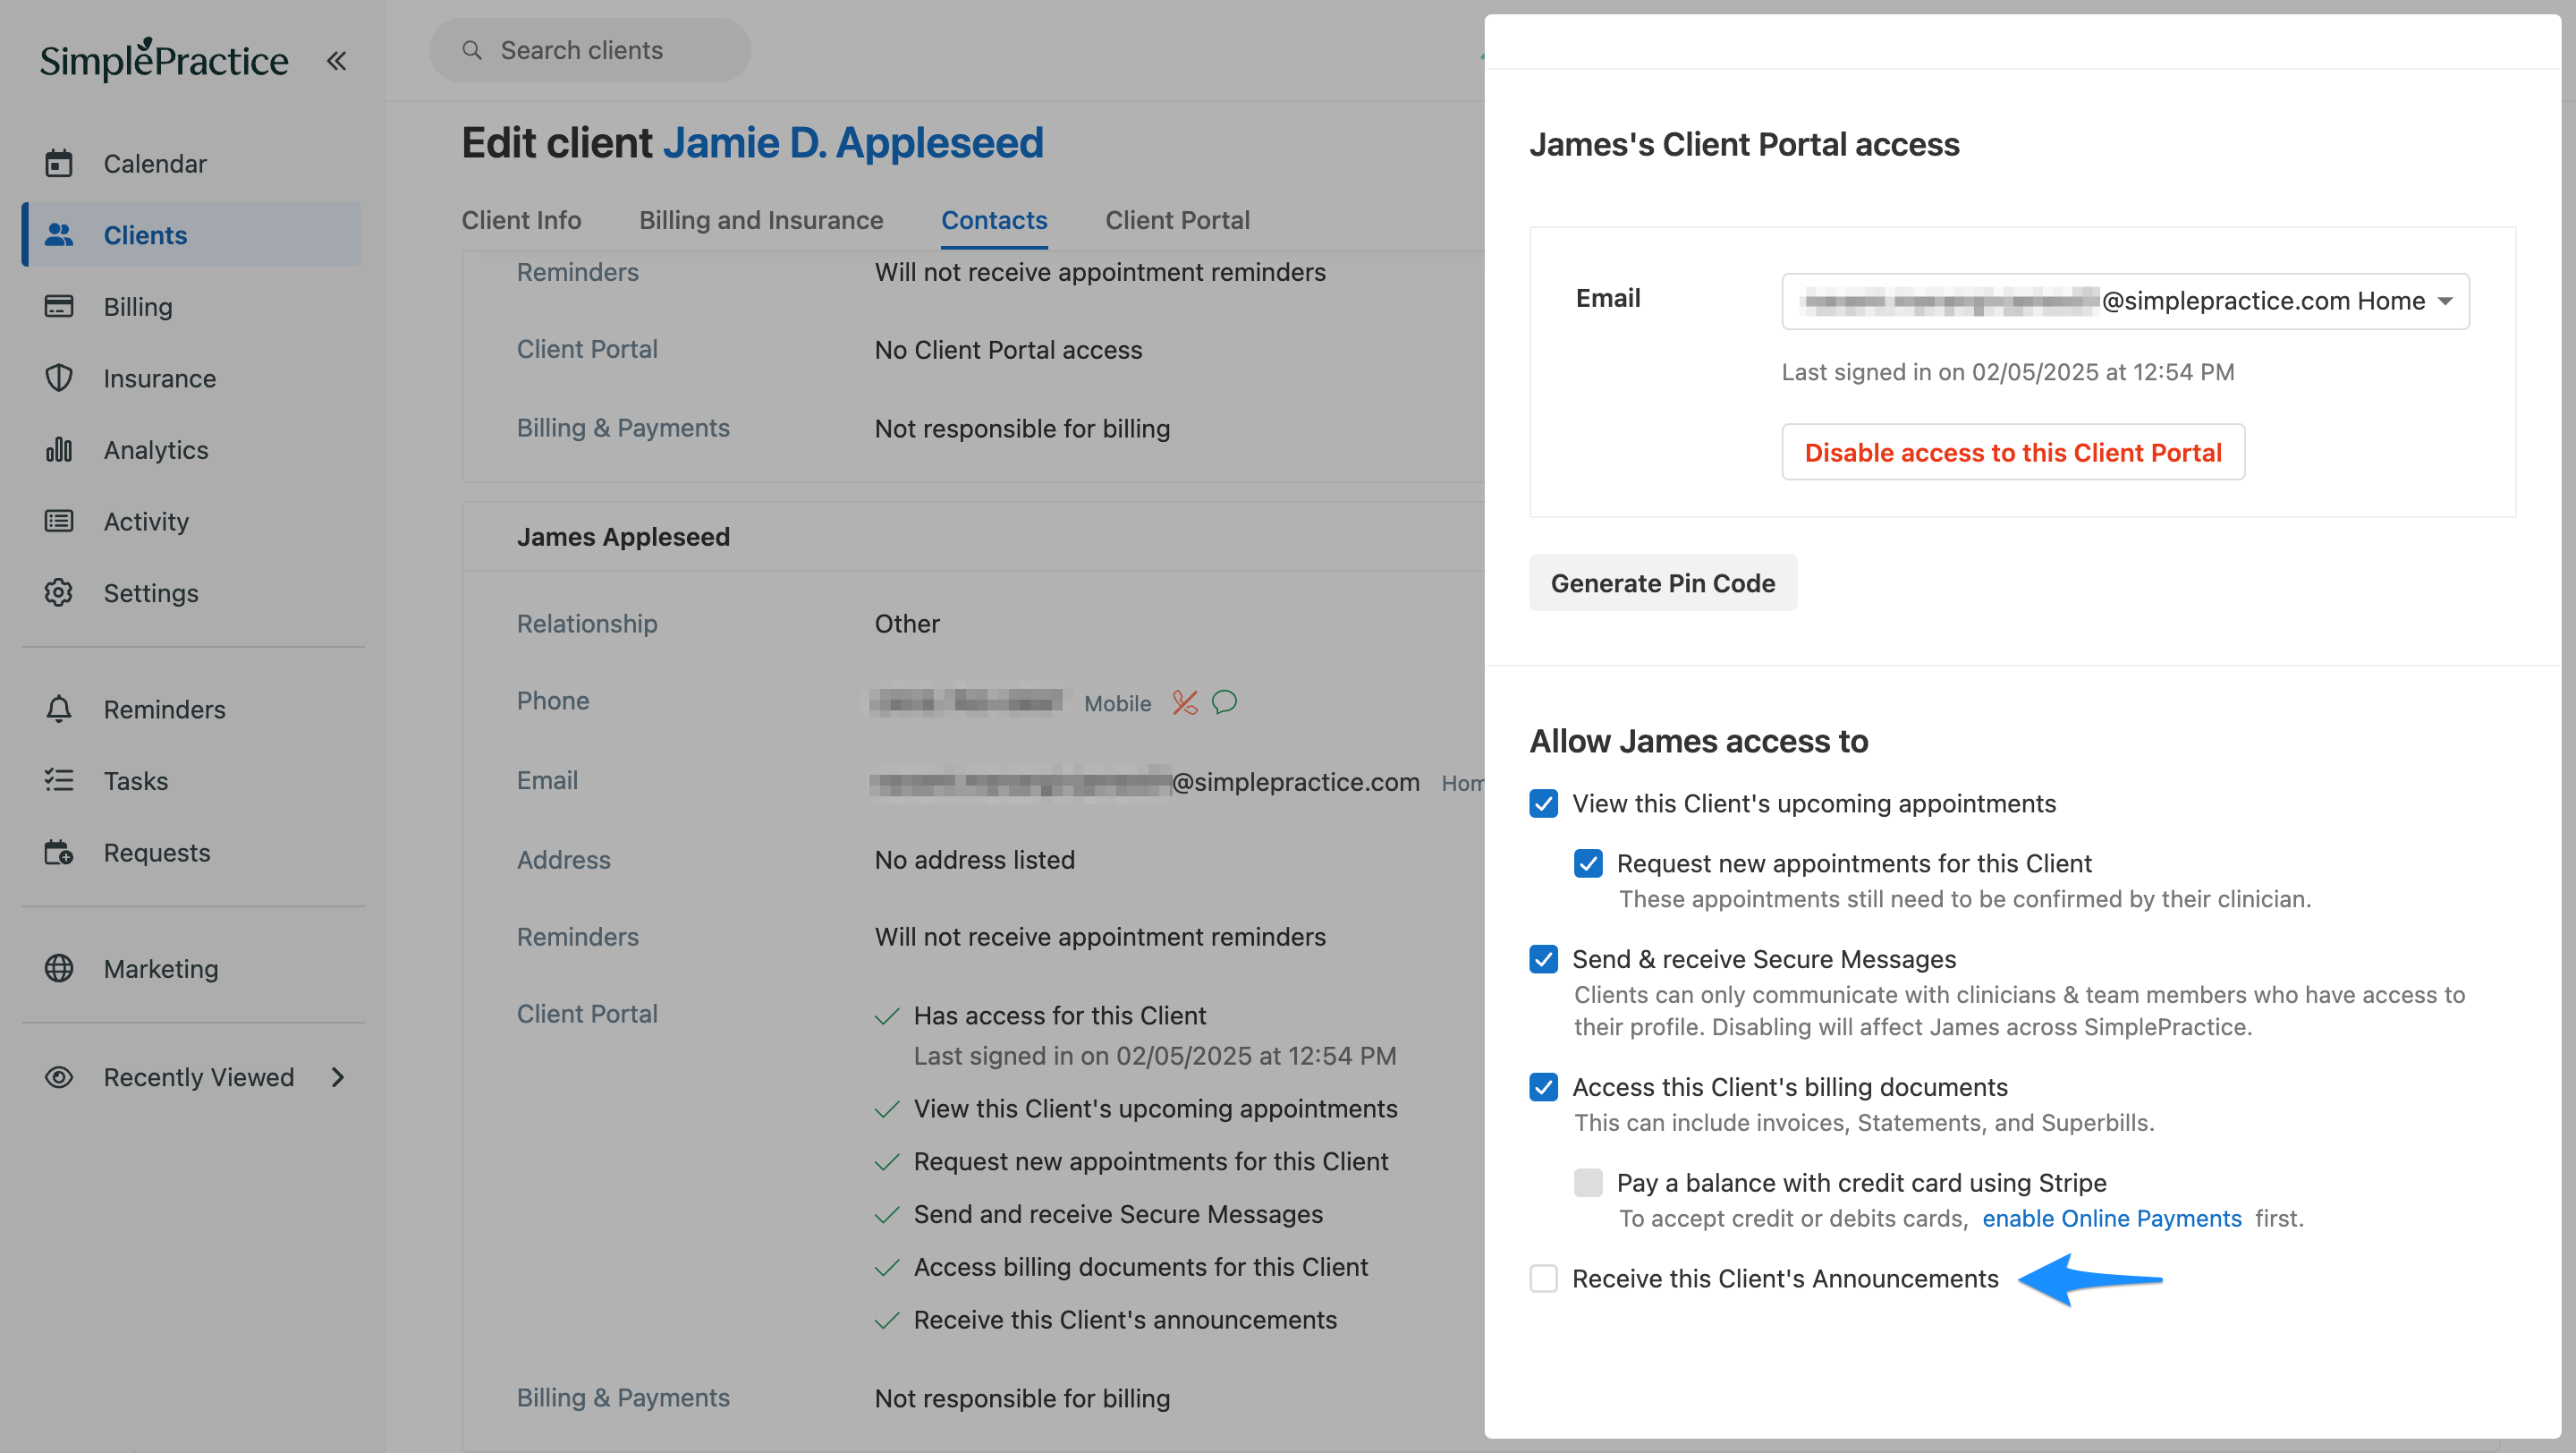This screenshot has width=2576, height=1453.
Task: Click the Clients people icon
Action: [x=59, y=235]
